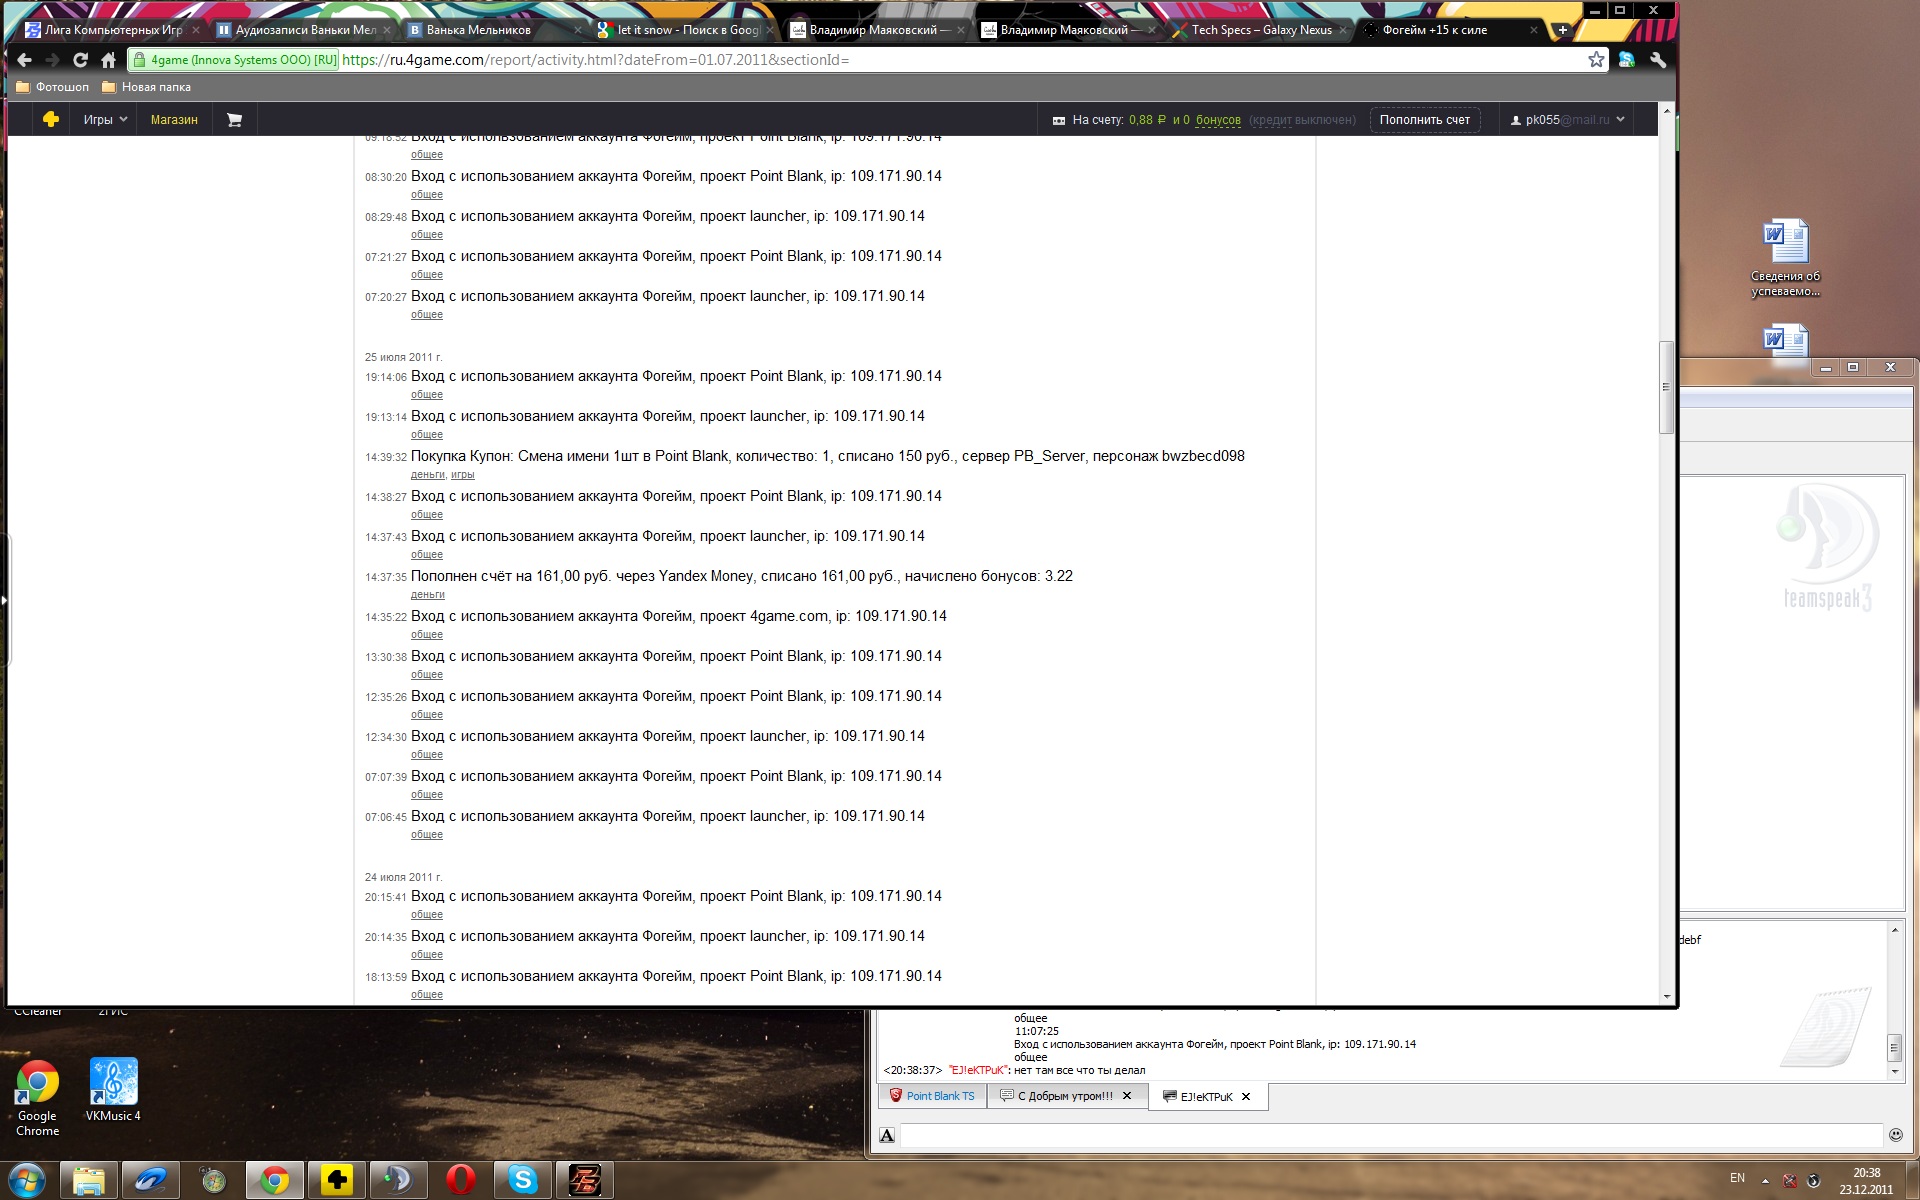Image resolution: width=1920 pixels, height=1200 pixels.
Task: Open the Магазин store link
Action: click(174, 119)
